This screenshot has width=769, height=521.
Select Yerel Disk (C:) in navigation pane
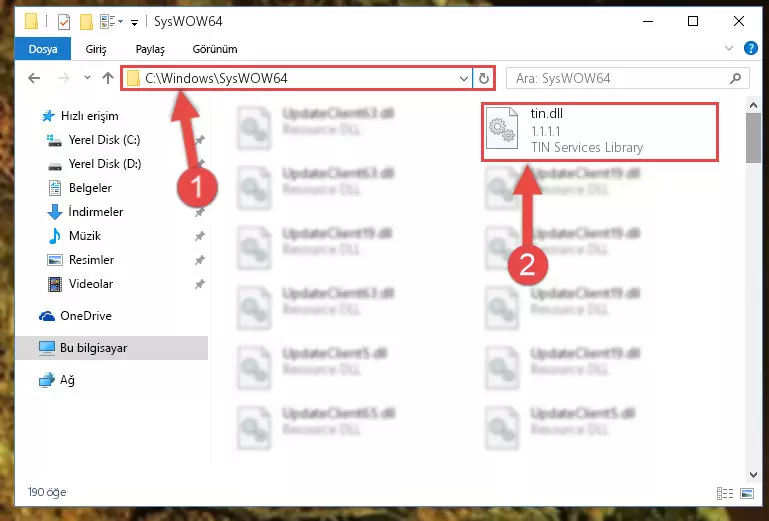(x=104, y=140)
